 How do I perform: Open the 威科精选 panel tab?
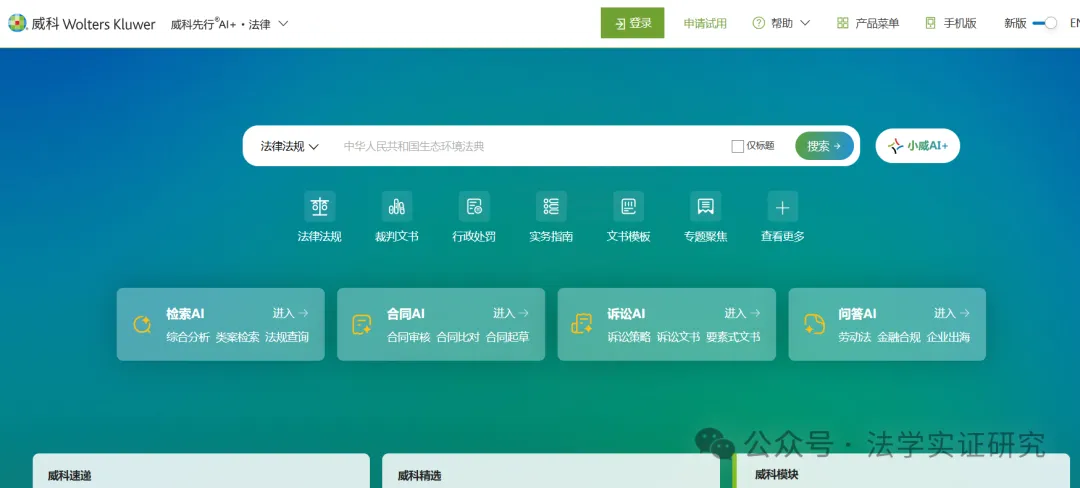(x=419, y=475)
